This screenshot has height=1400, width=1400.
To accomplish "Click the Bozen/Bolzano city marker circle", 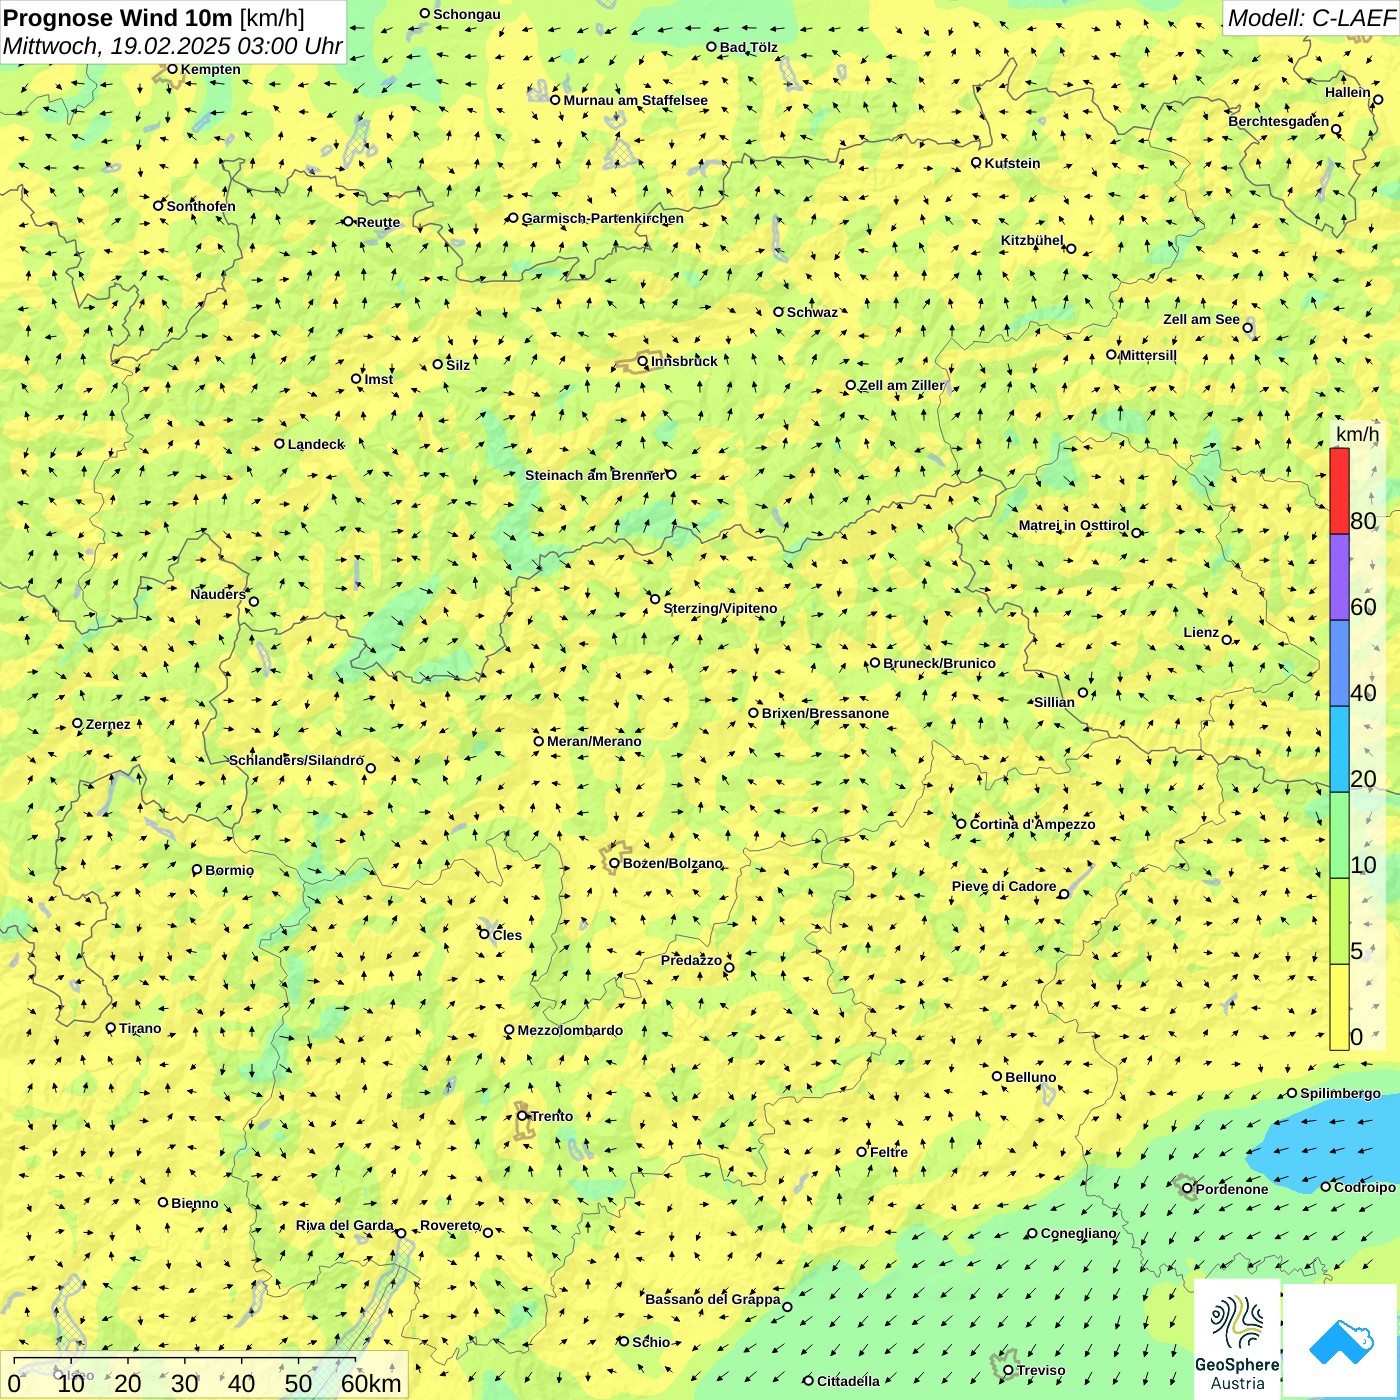I will [x=614, y=863].
